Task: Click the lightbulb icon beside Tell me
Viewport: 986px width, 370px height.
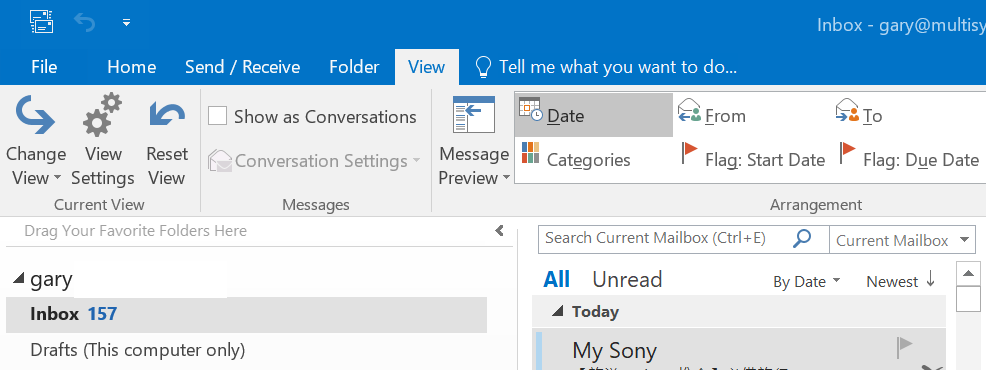Action: pyautogui.click(x=482, y=66)
